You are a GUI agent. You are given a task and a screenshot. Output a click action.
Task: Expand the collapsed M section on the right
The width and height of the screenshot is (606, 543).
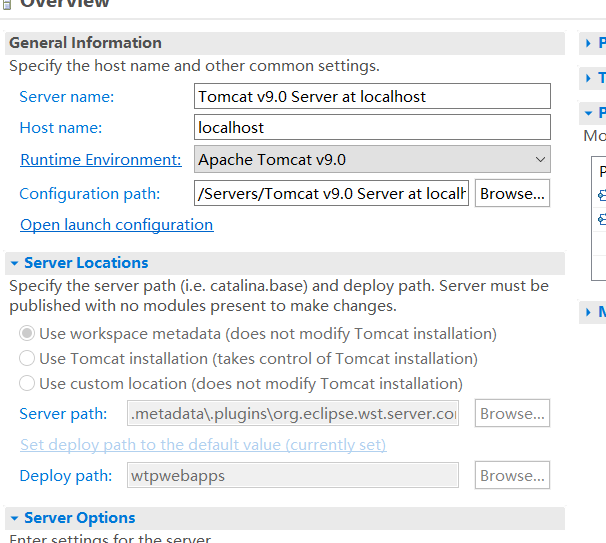pyautogui.click(x=588, y=312)
